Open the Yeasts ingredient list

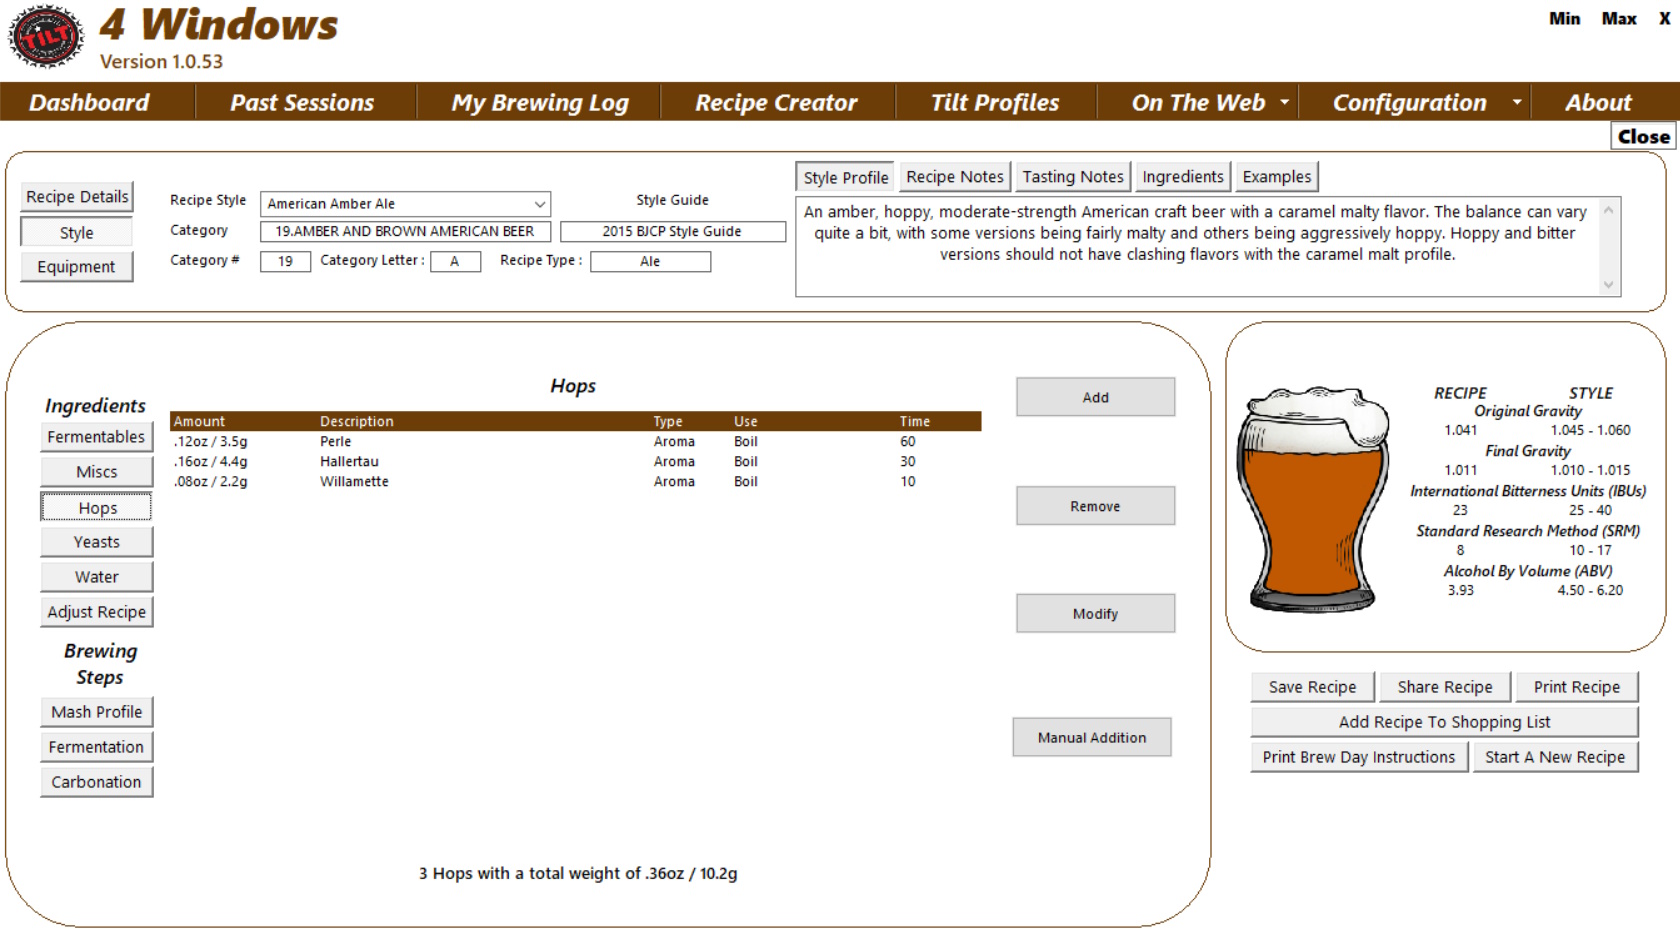tap(96, 542)
